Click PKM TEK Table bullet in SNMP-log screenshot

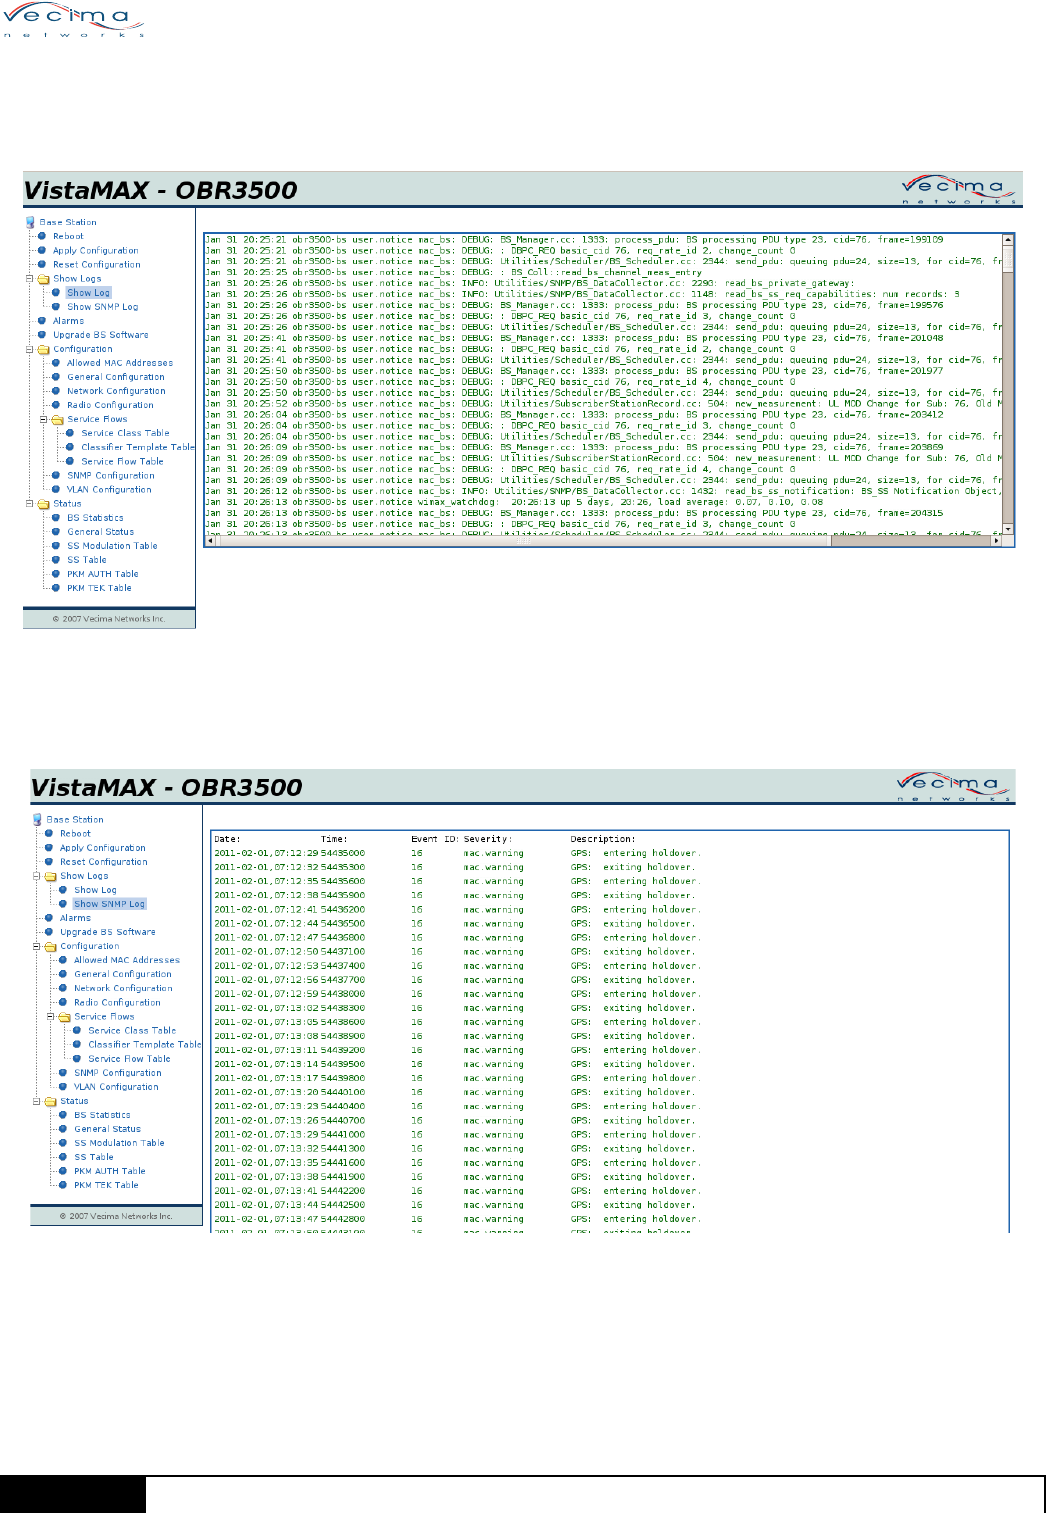tap(63, 1185)
